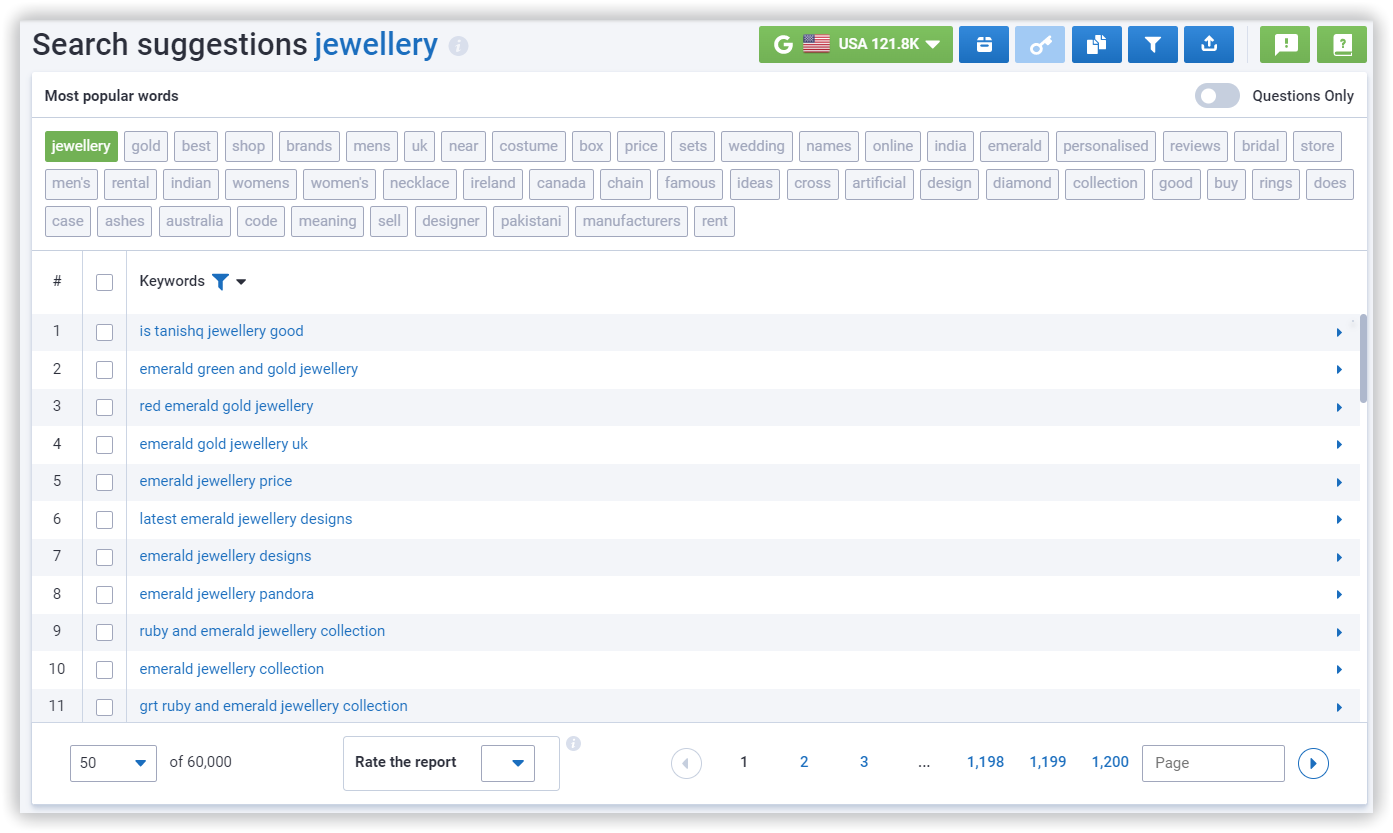Image resolution: width=1393 pixels, height=833 pixels.
Task: Open the help book icon
Action: click(1341, 44)
